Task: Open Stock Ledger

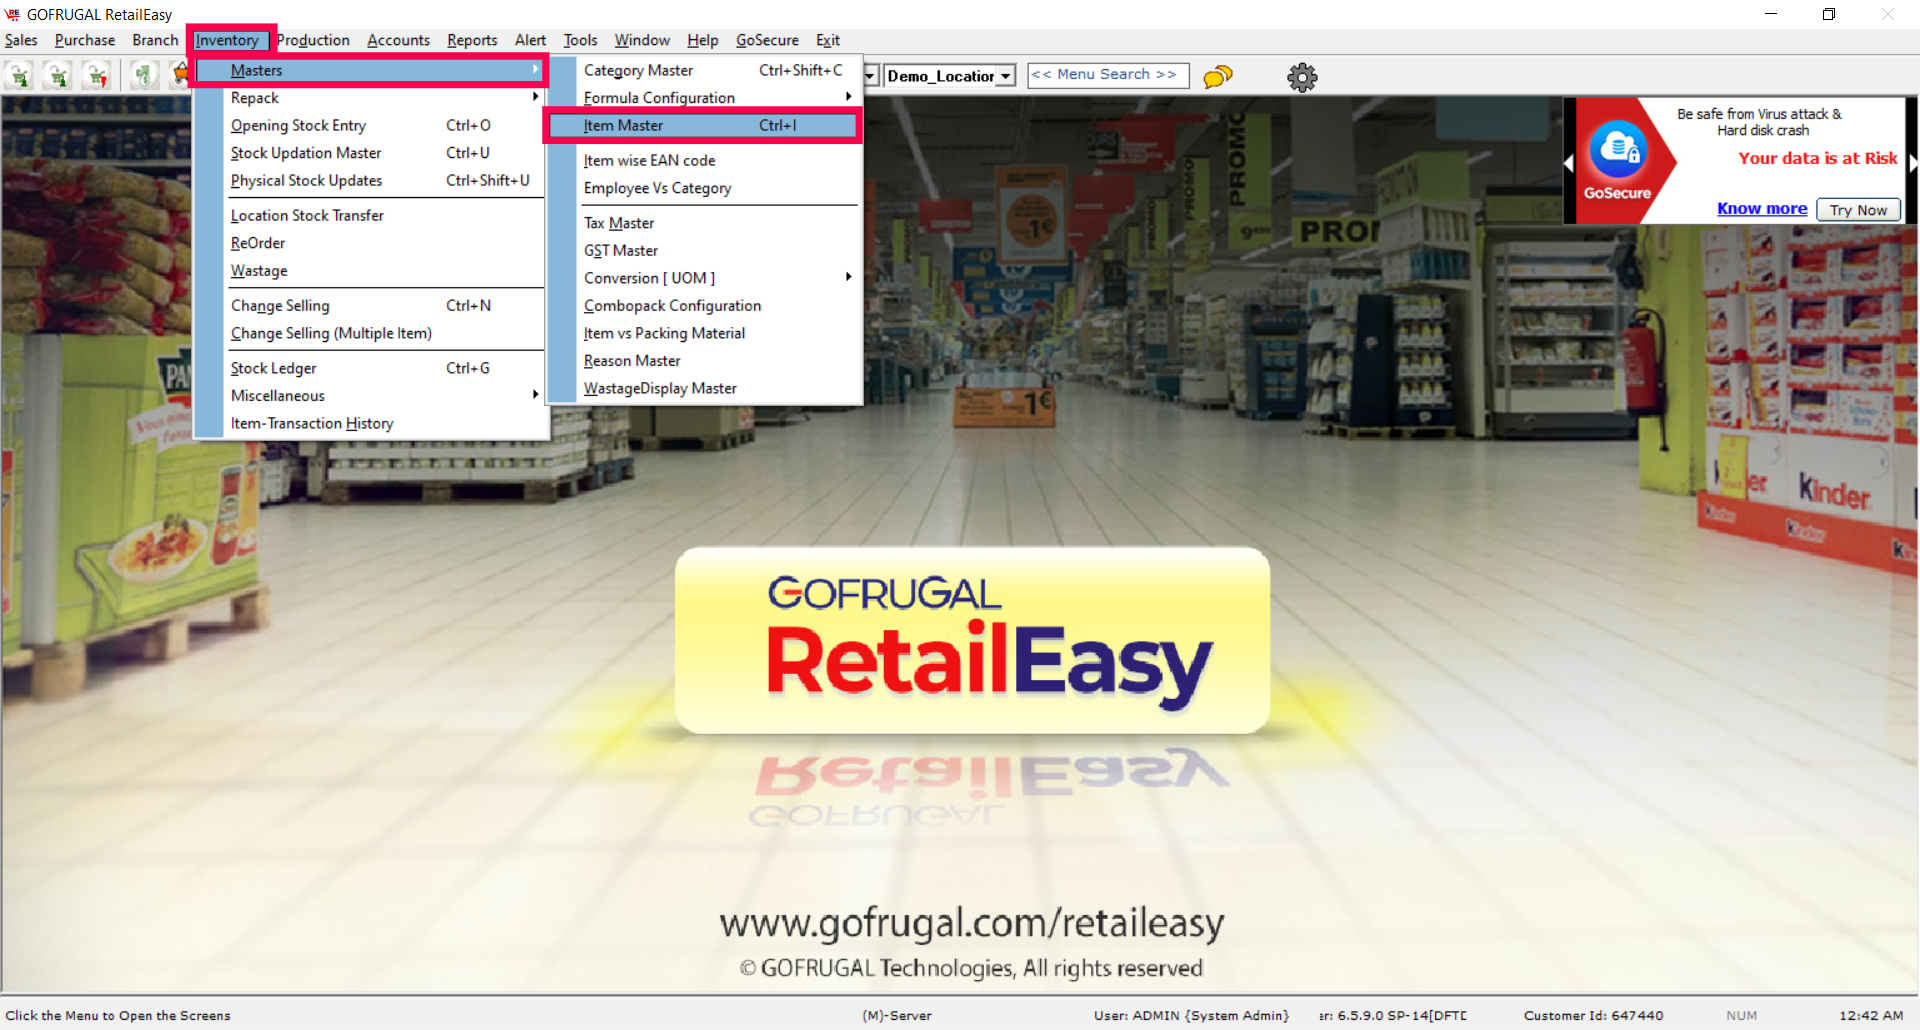Action: 370,368
